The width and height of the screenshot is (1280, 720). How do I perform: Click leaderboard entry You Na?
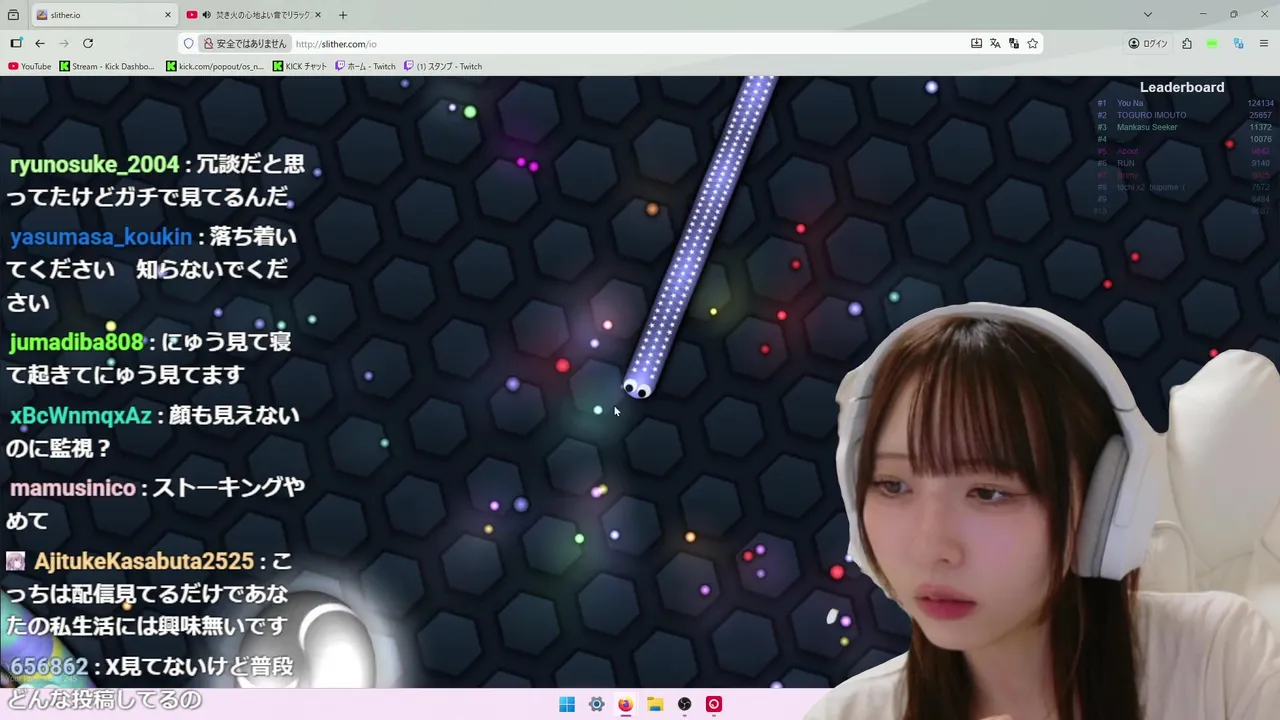point(1130,103)
